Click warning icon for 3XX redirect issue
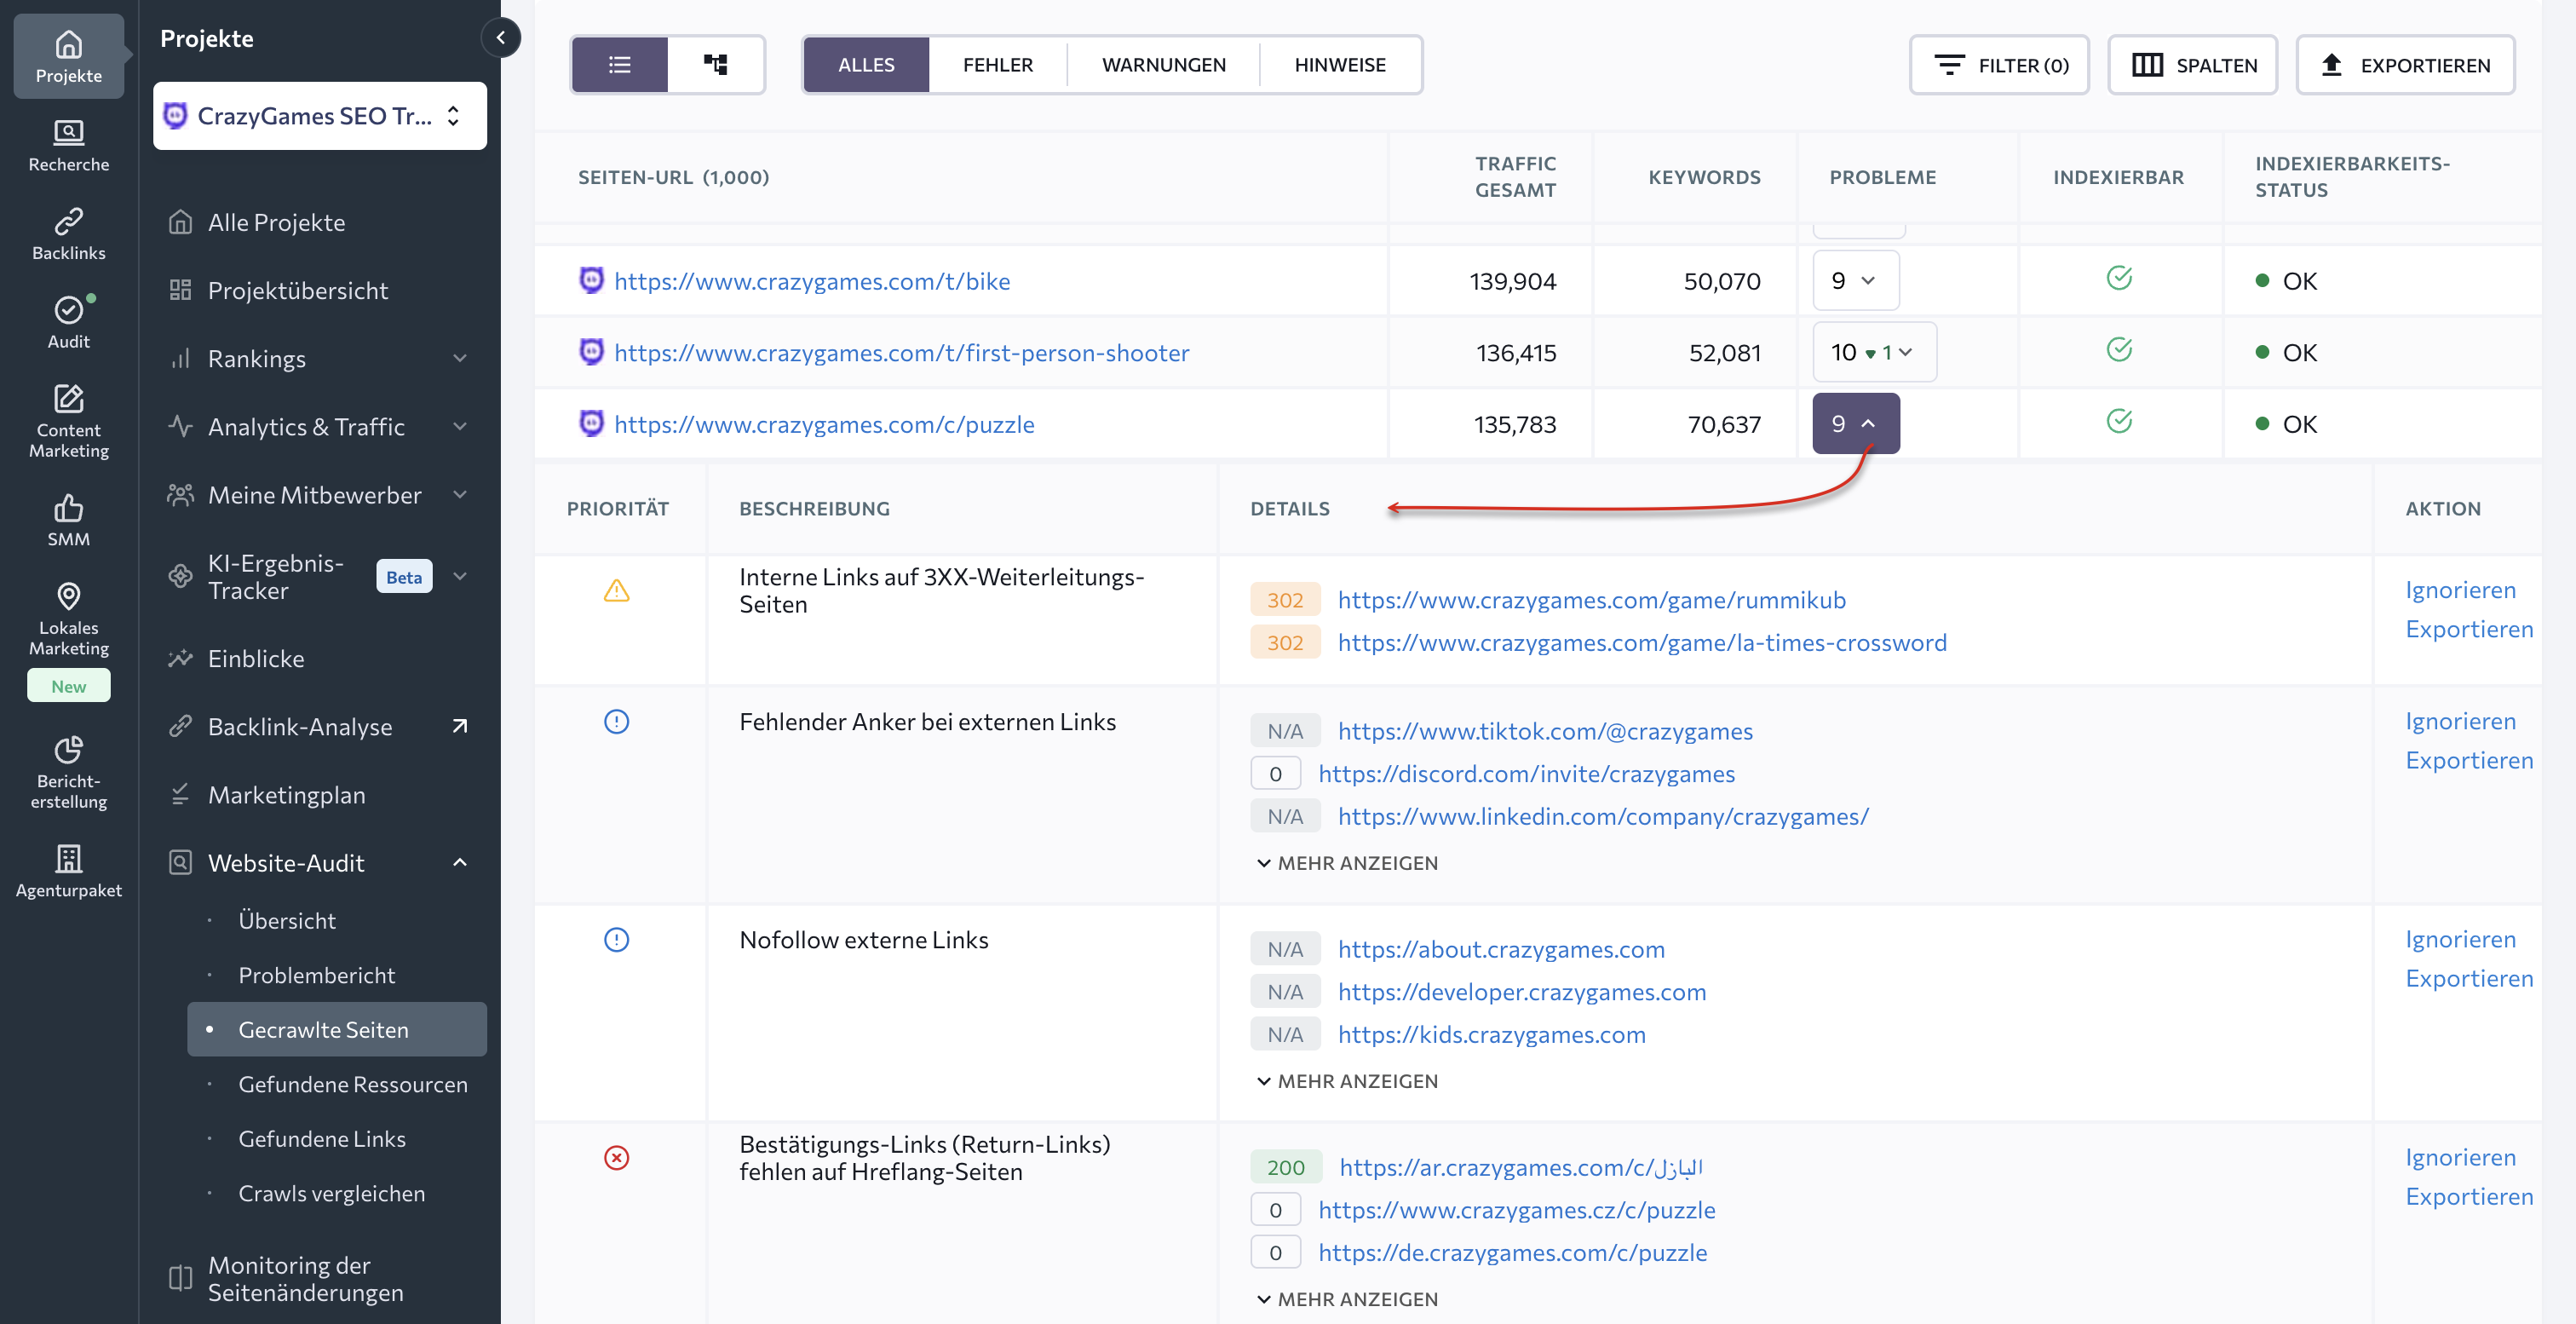 coord(617,591)
